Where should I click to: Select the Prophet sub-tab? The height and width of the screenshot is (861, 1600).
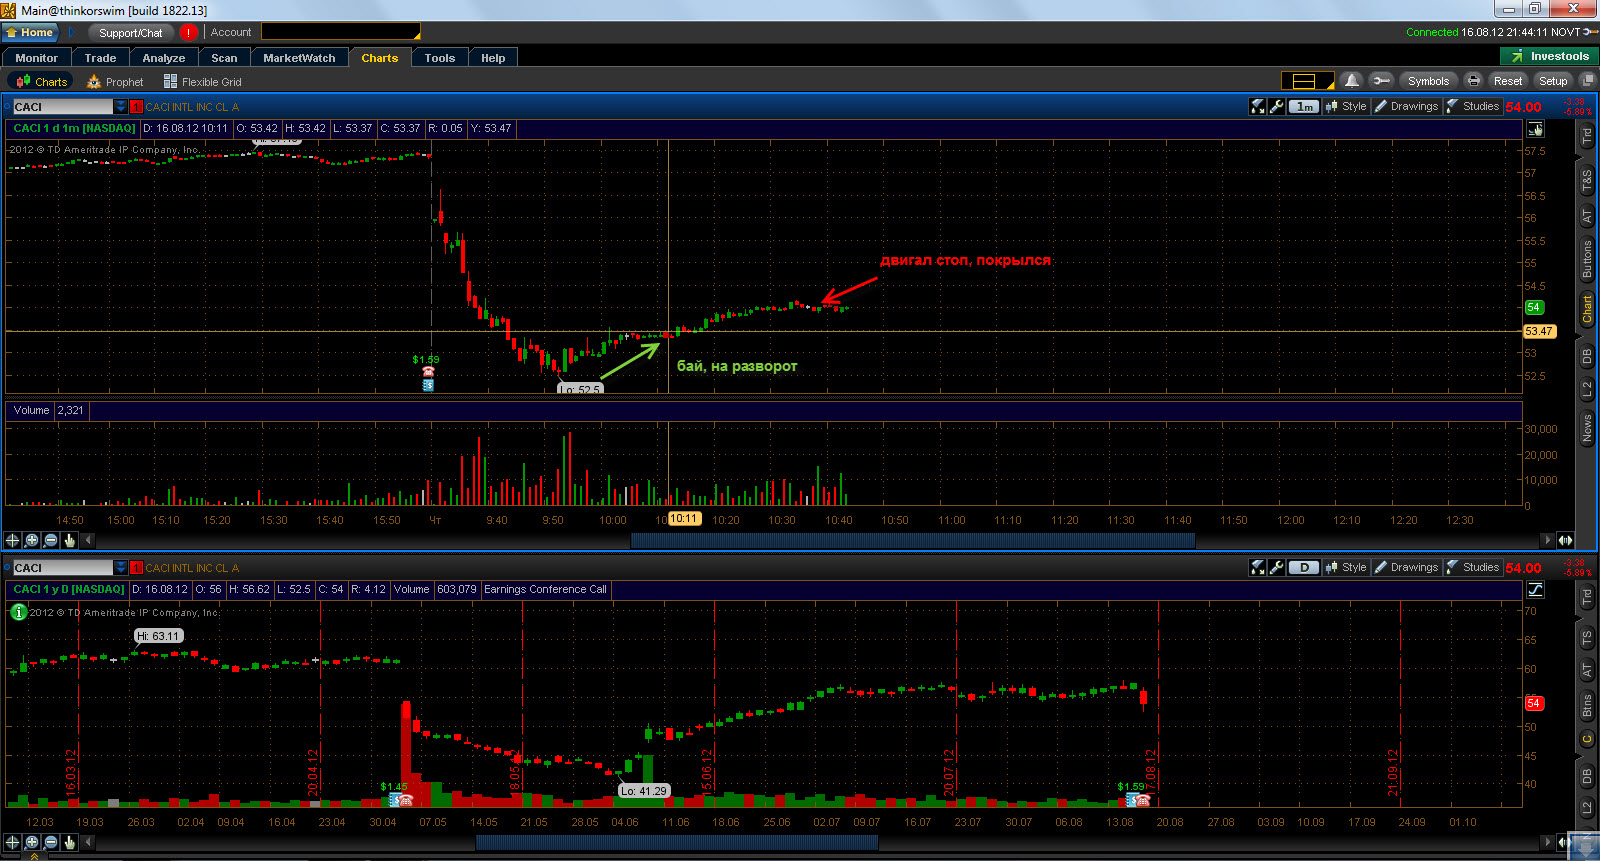(x=115, y=82)
